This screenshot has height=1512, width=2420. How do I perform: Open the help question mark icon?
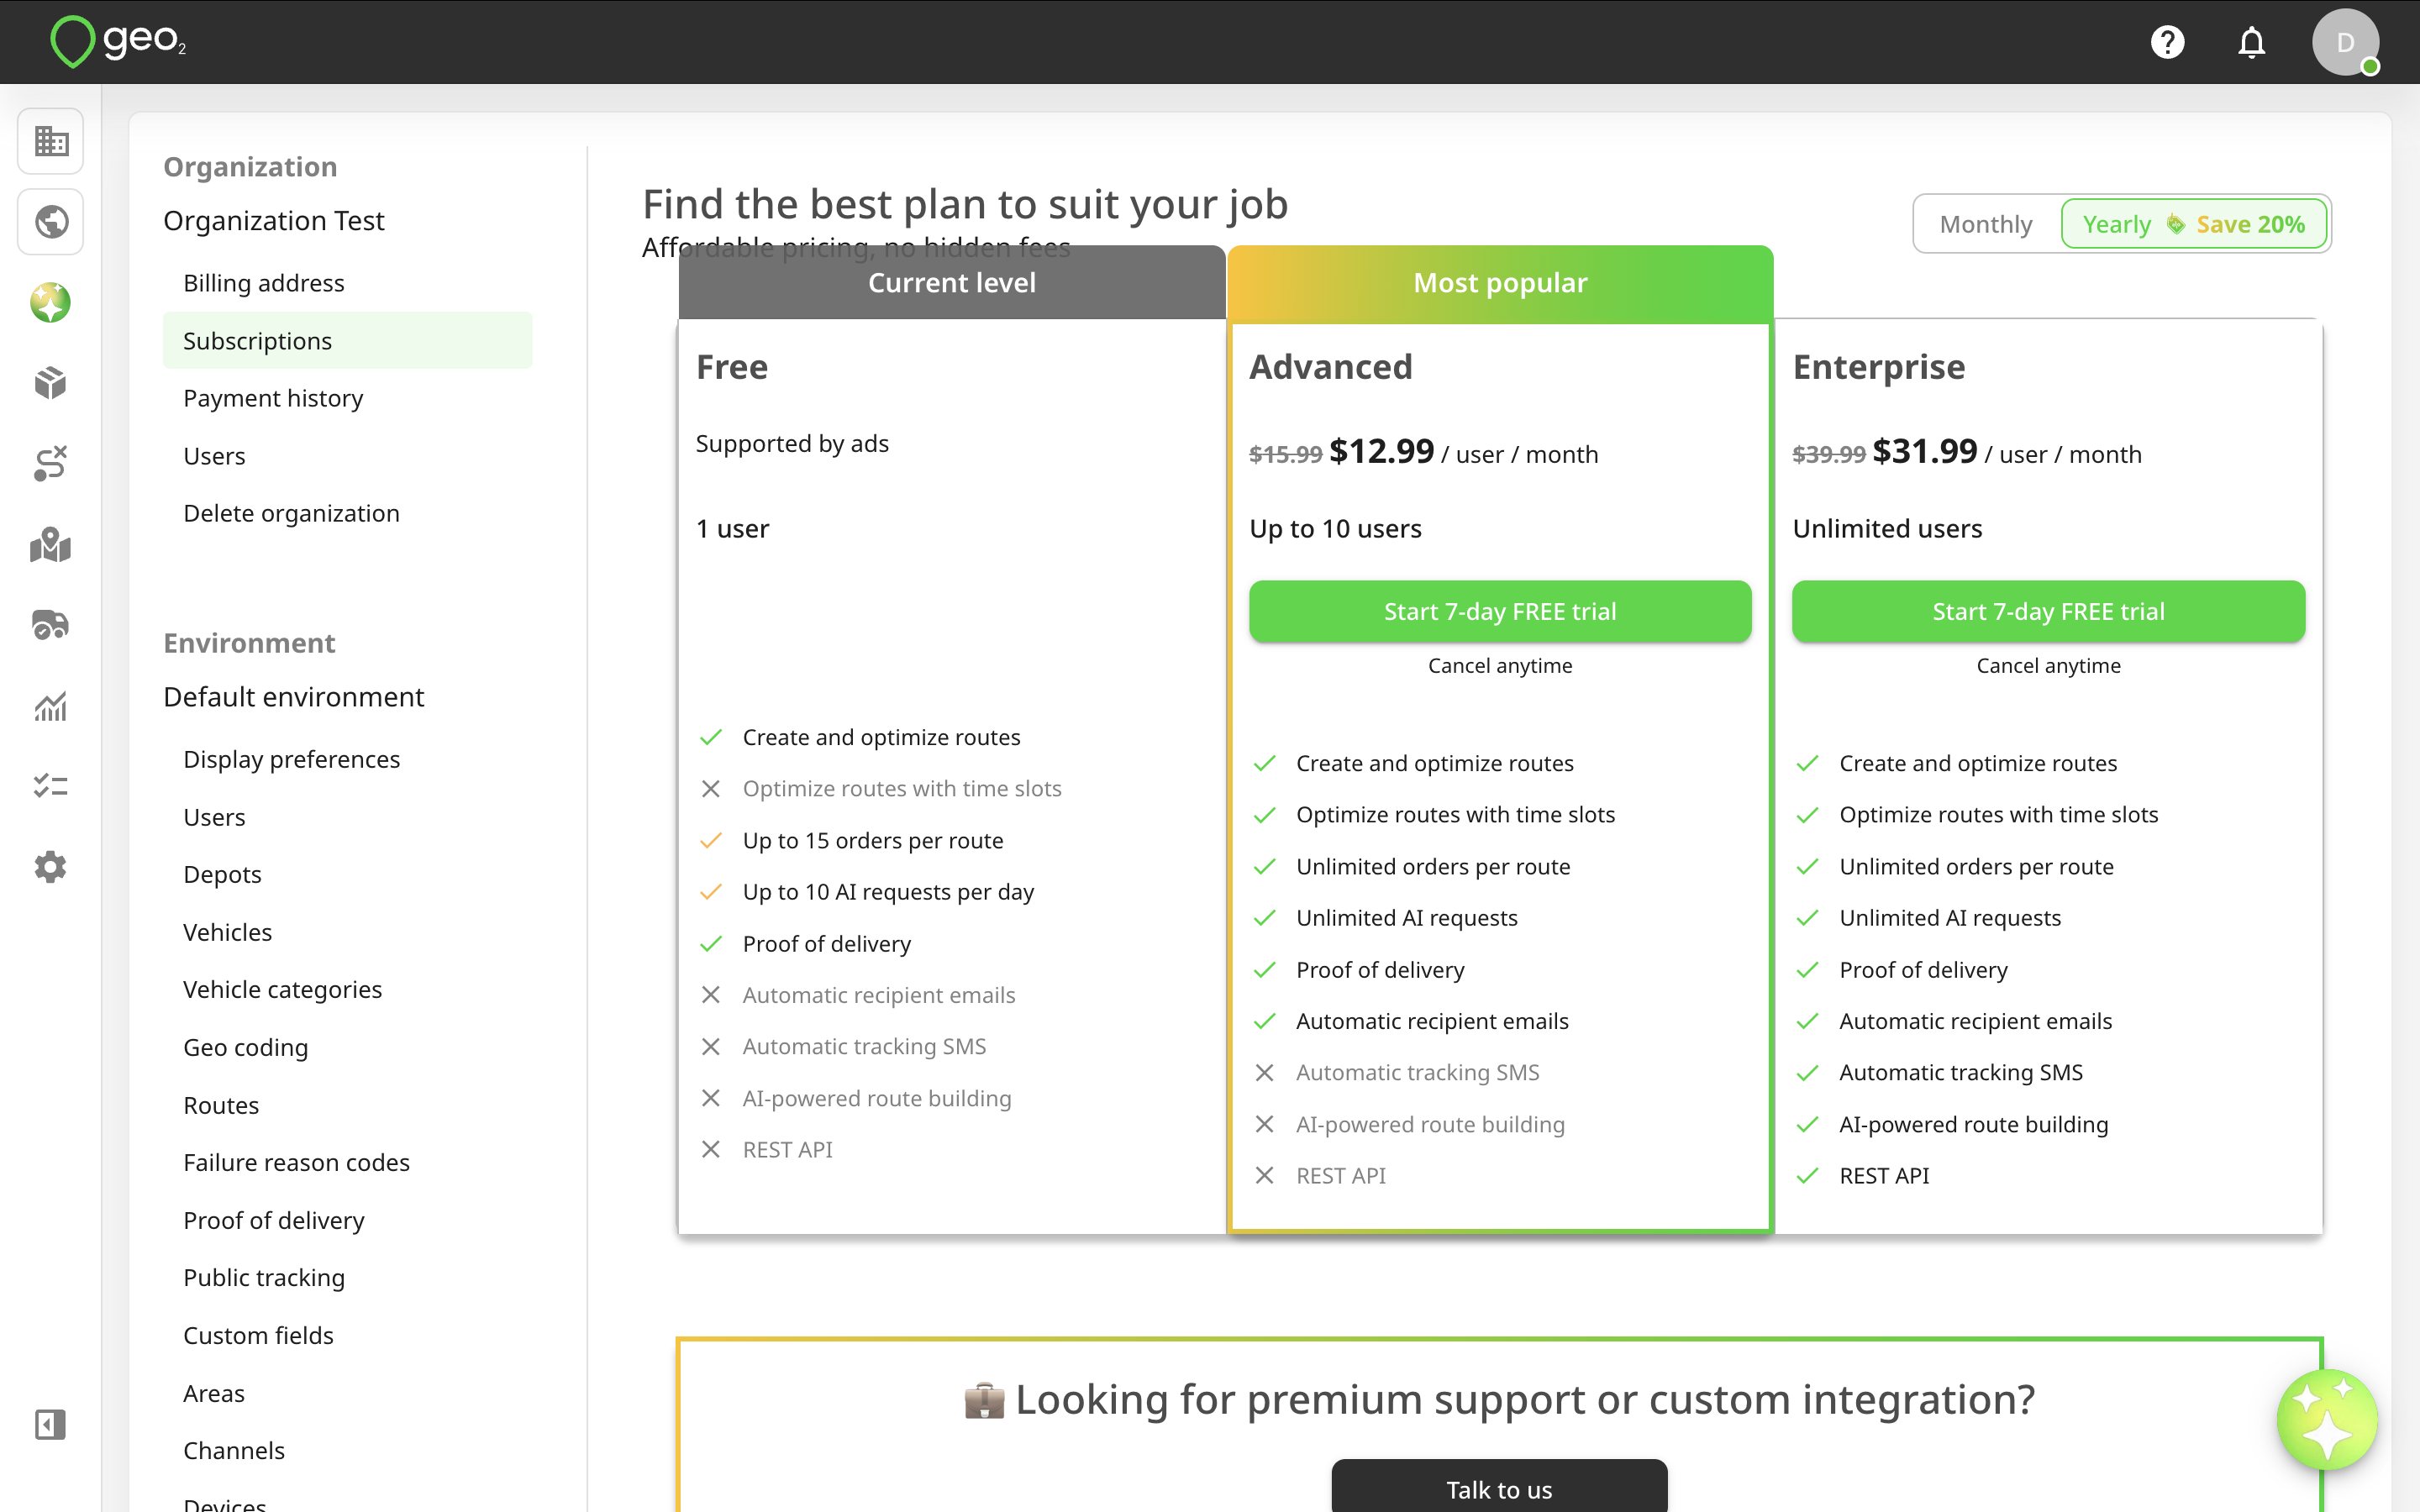[2167, 42]
